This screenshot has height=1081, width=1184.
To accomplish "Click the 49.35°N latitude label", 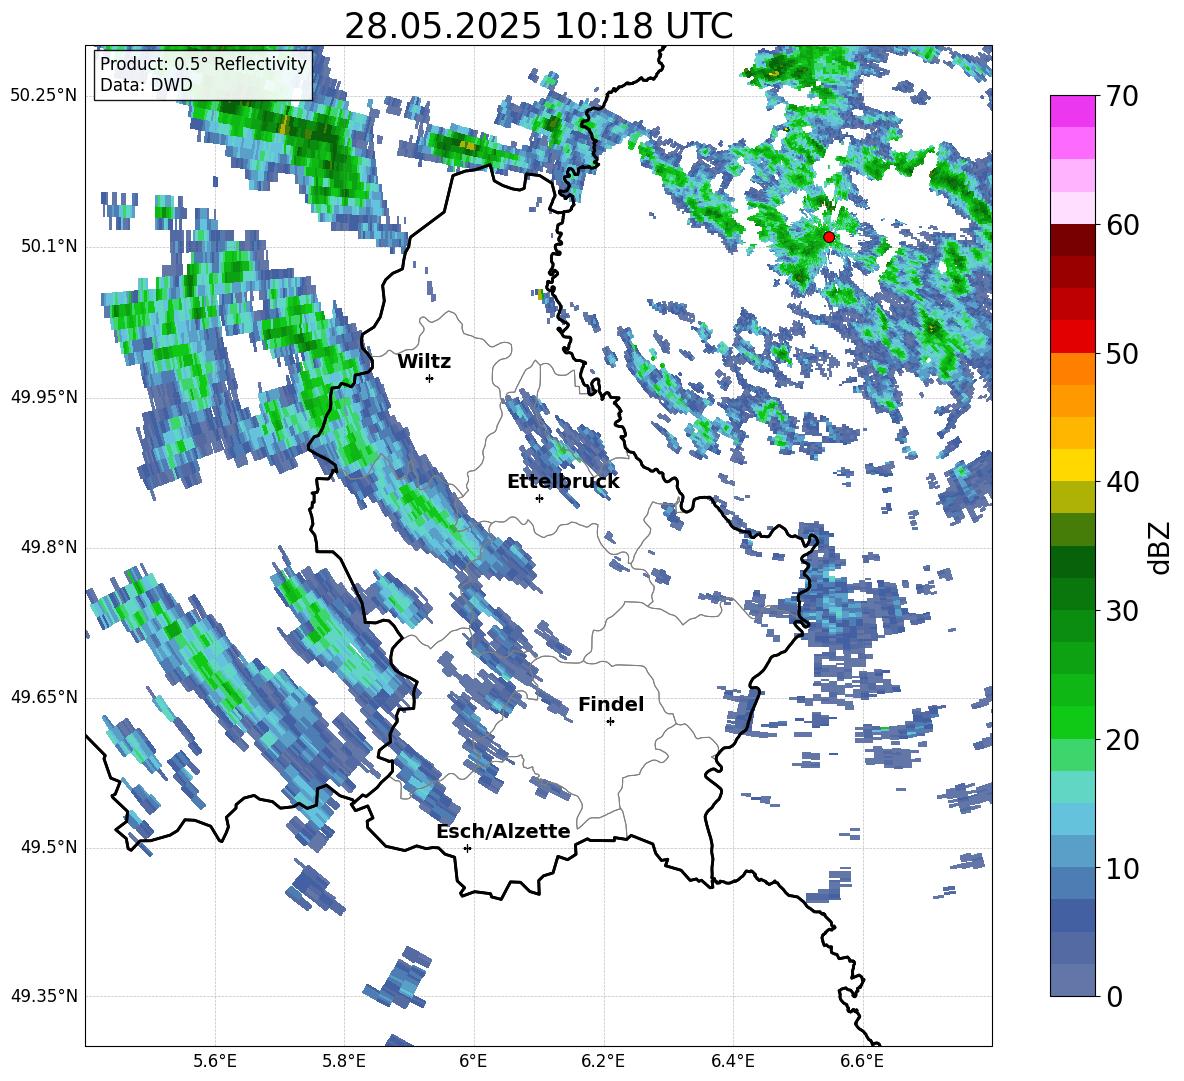I will [44, 996].
